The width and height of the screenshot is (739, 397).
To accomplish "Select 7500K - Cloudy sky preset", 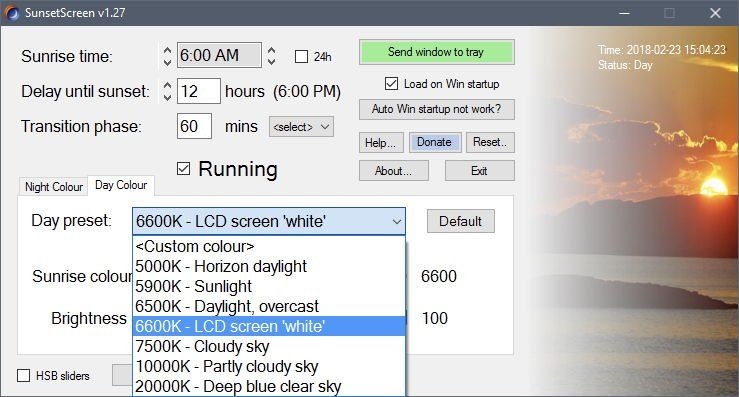I will pyautogui.click(x=269, y=347).
